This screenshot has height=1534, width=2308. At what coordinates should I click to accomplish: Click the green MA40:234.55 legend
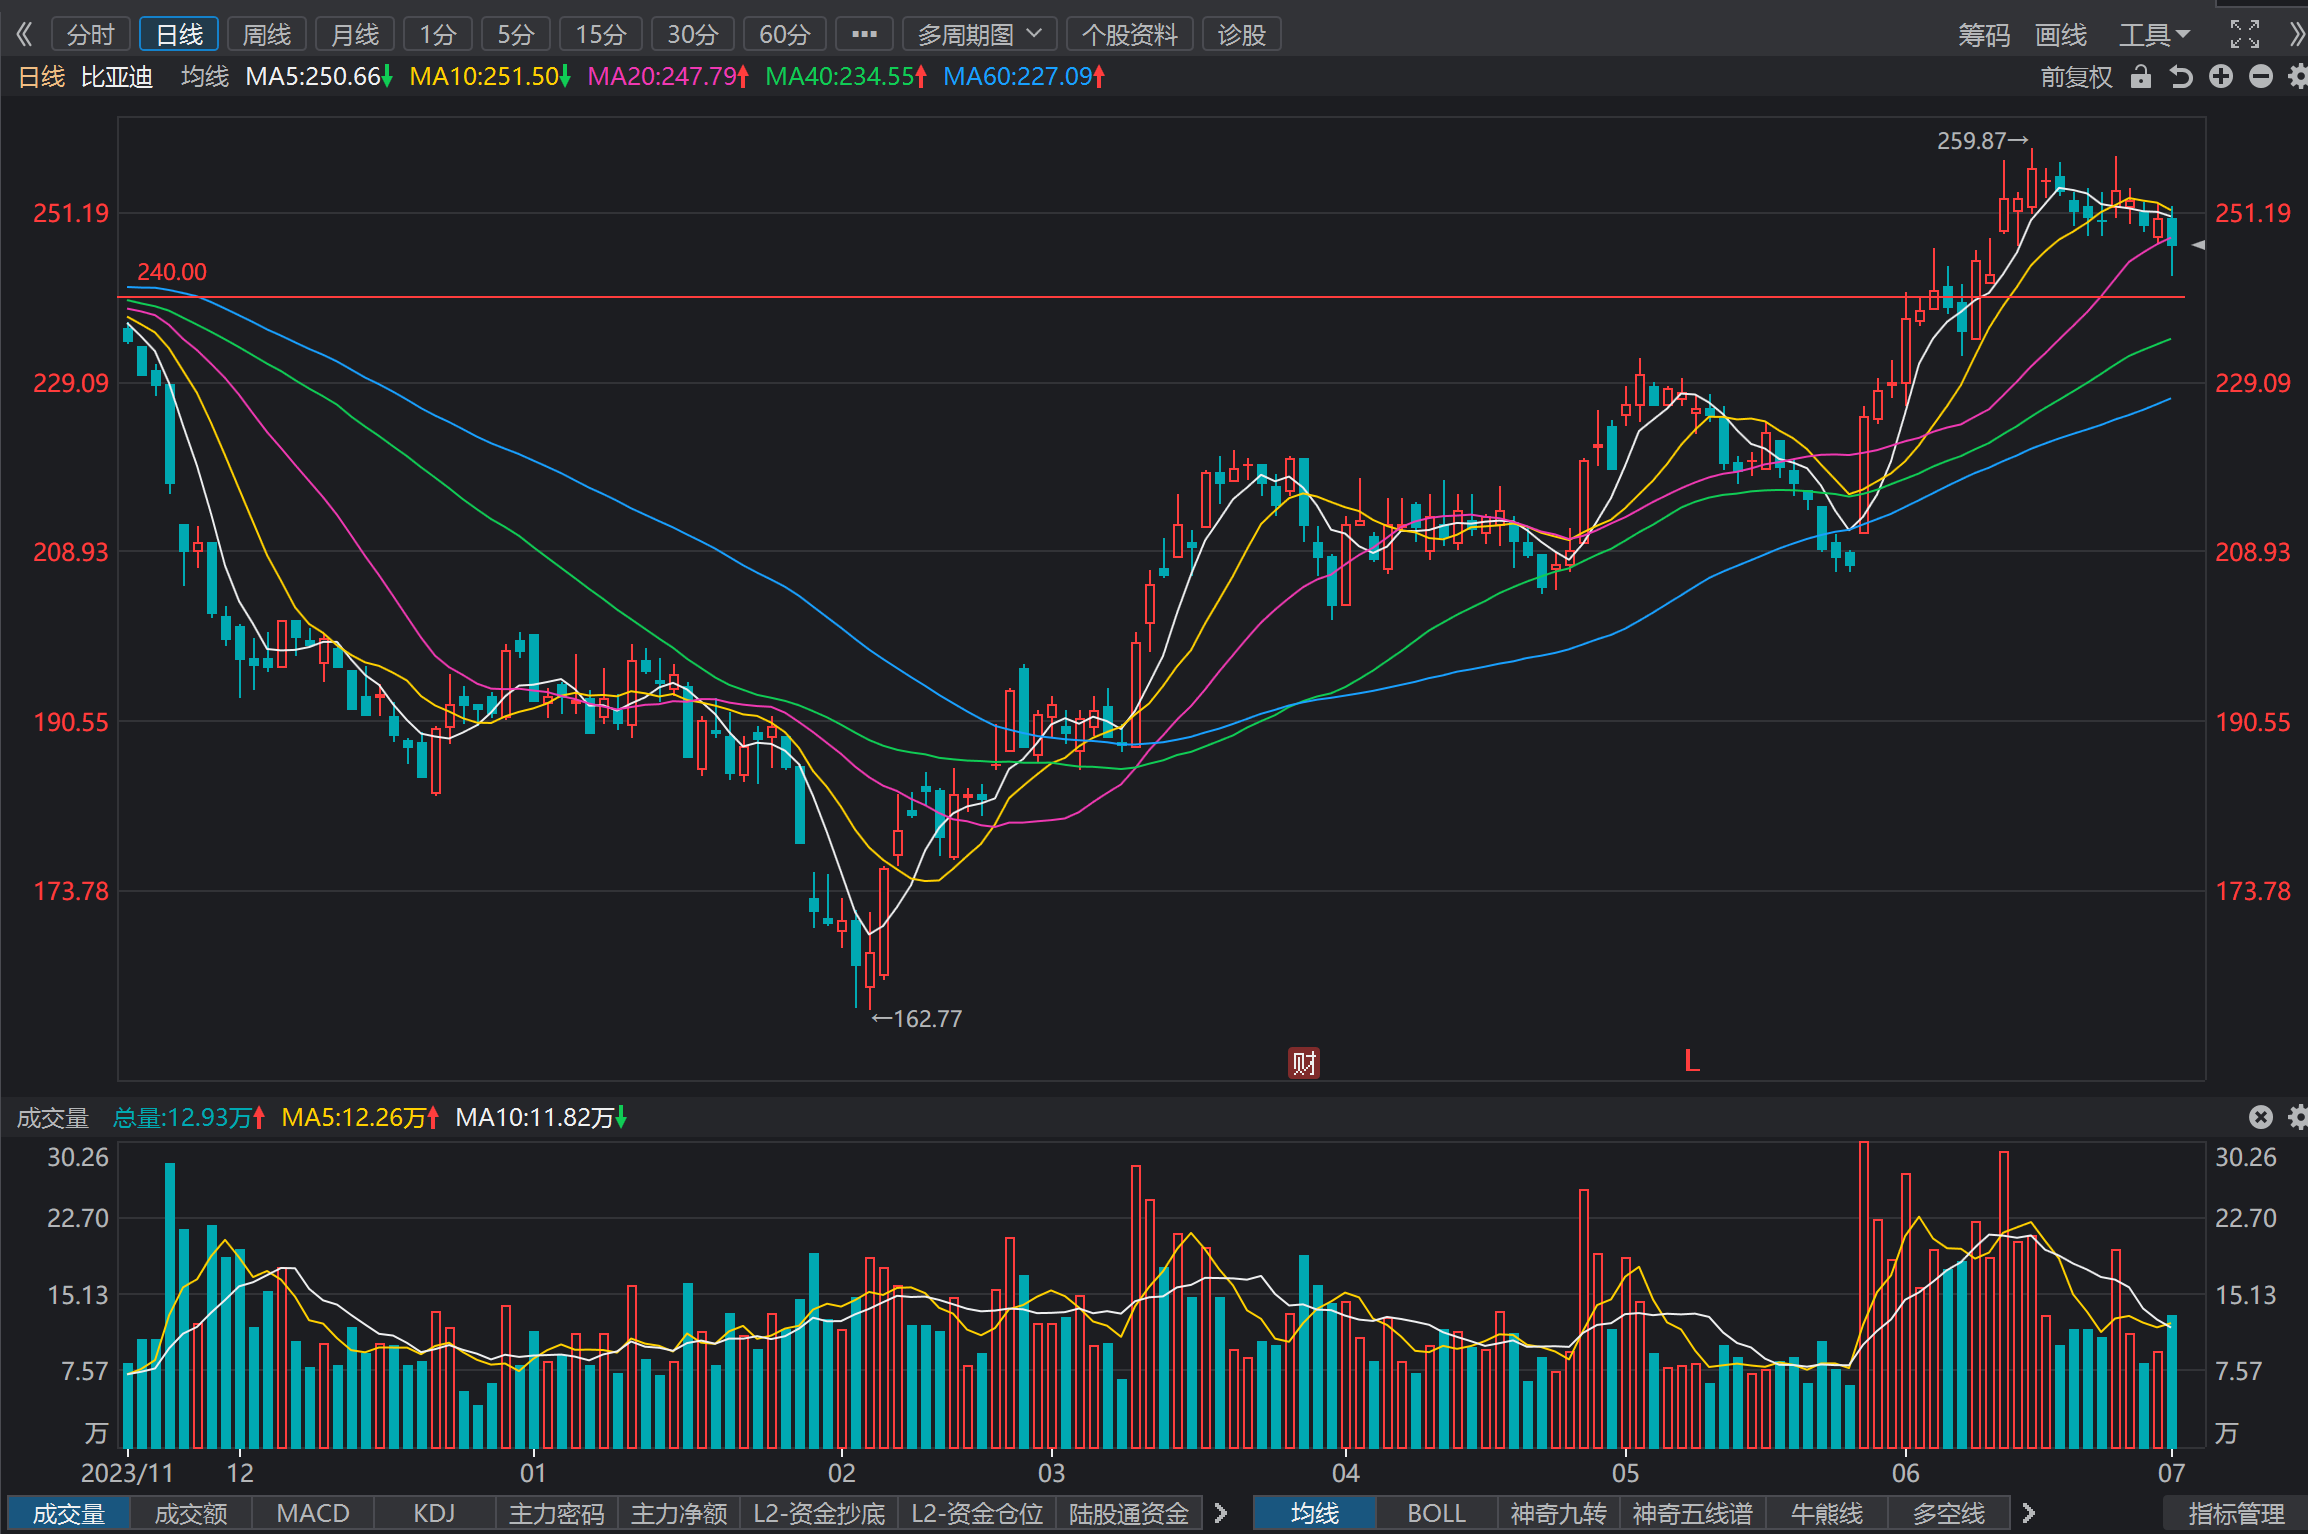point(846,77)
